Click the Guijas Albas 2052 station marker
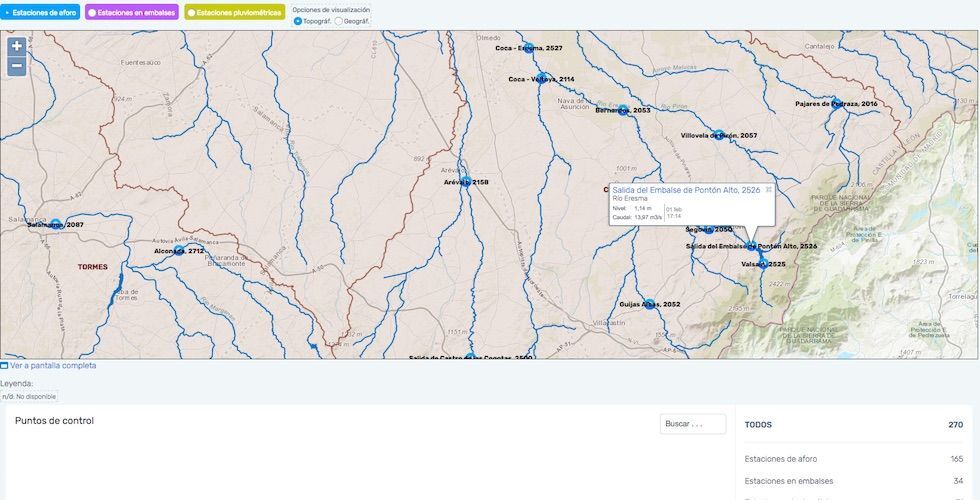The height and width of the screenshot is (500, 980). click(x=649, y=304)
